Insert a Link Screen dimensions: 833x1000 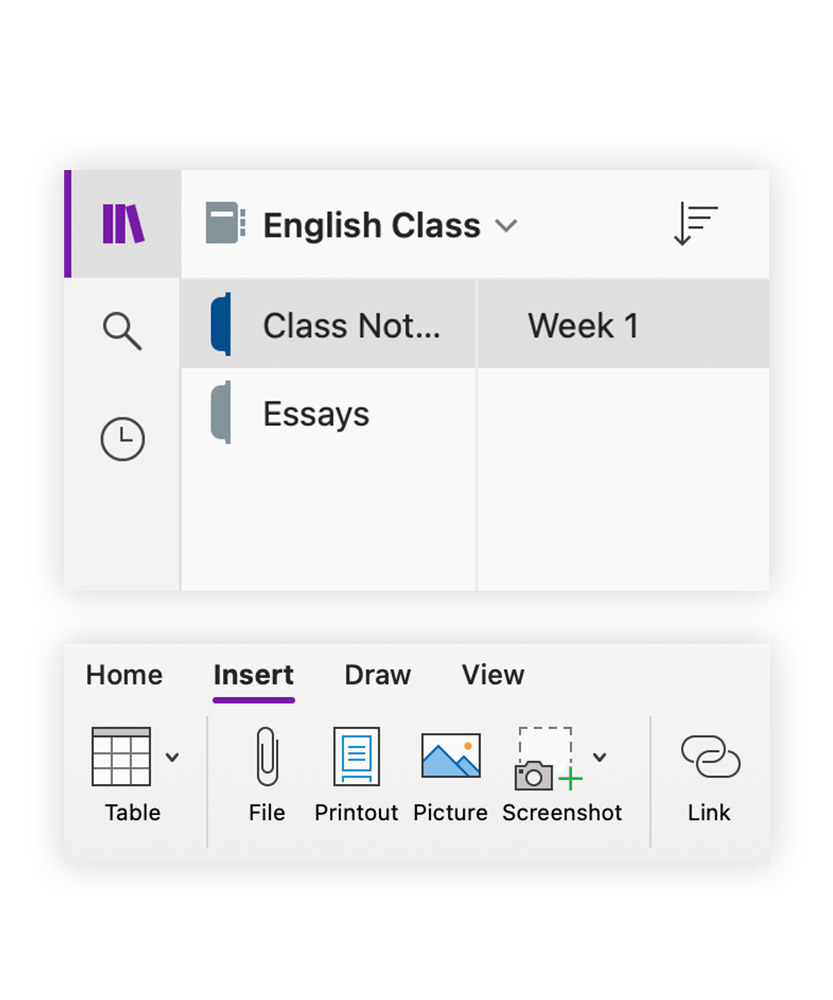pos(709,757)
